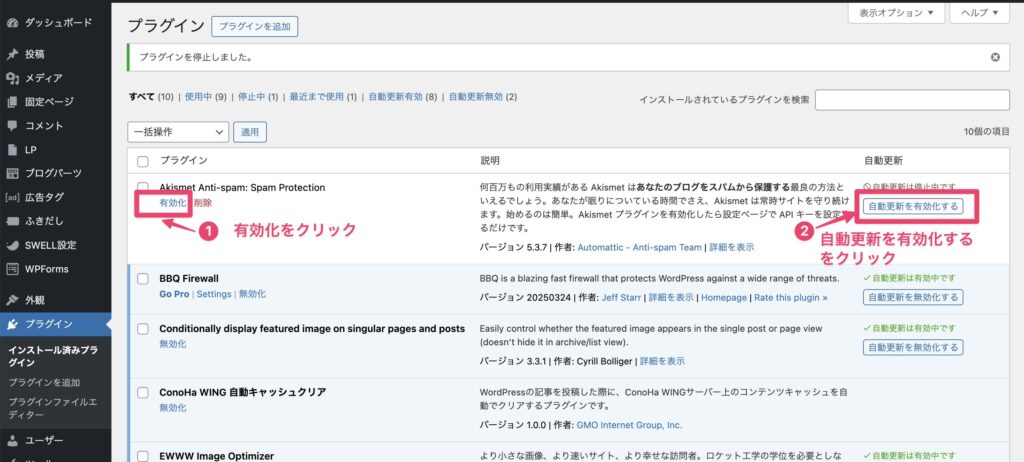Select インストール済みプラグイン in the submenu

click(52, 356)
